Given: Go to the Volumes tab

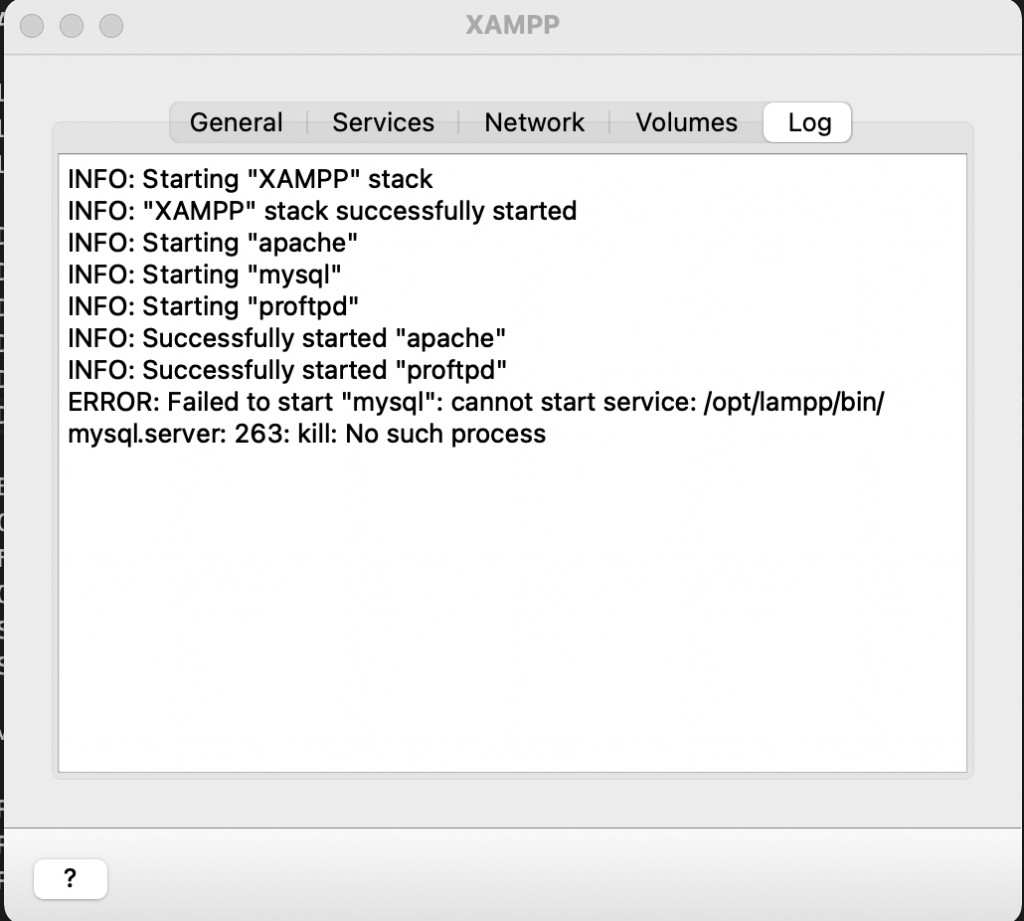Looking at the screenshot, I should (x=686, y=122).
